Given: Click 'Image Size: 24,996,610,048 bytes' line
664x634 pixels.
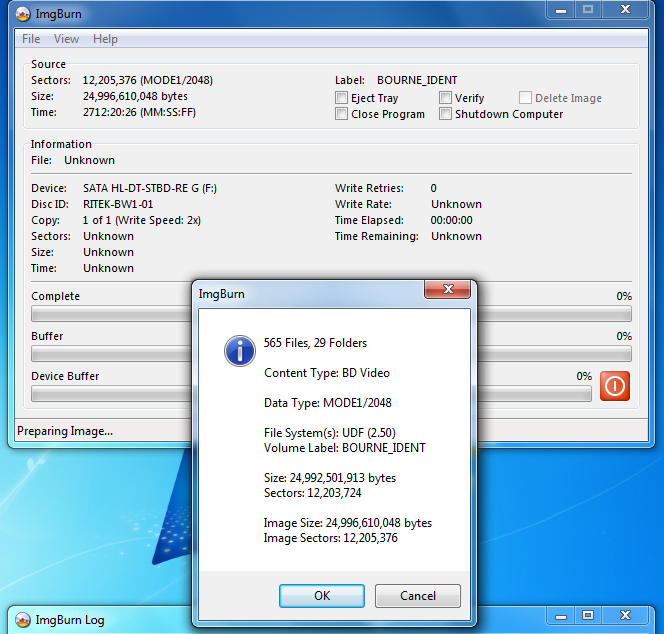Looking at the screenshot, I should coord(348,523).
